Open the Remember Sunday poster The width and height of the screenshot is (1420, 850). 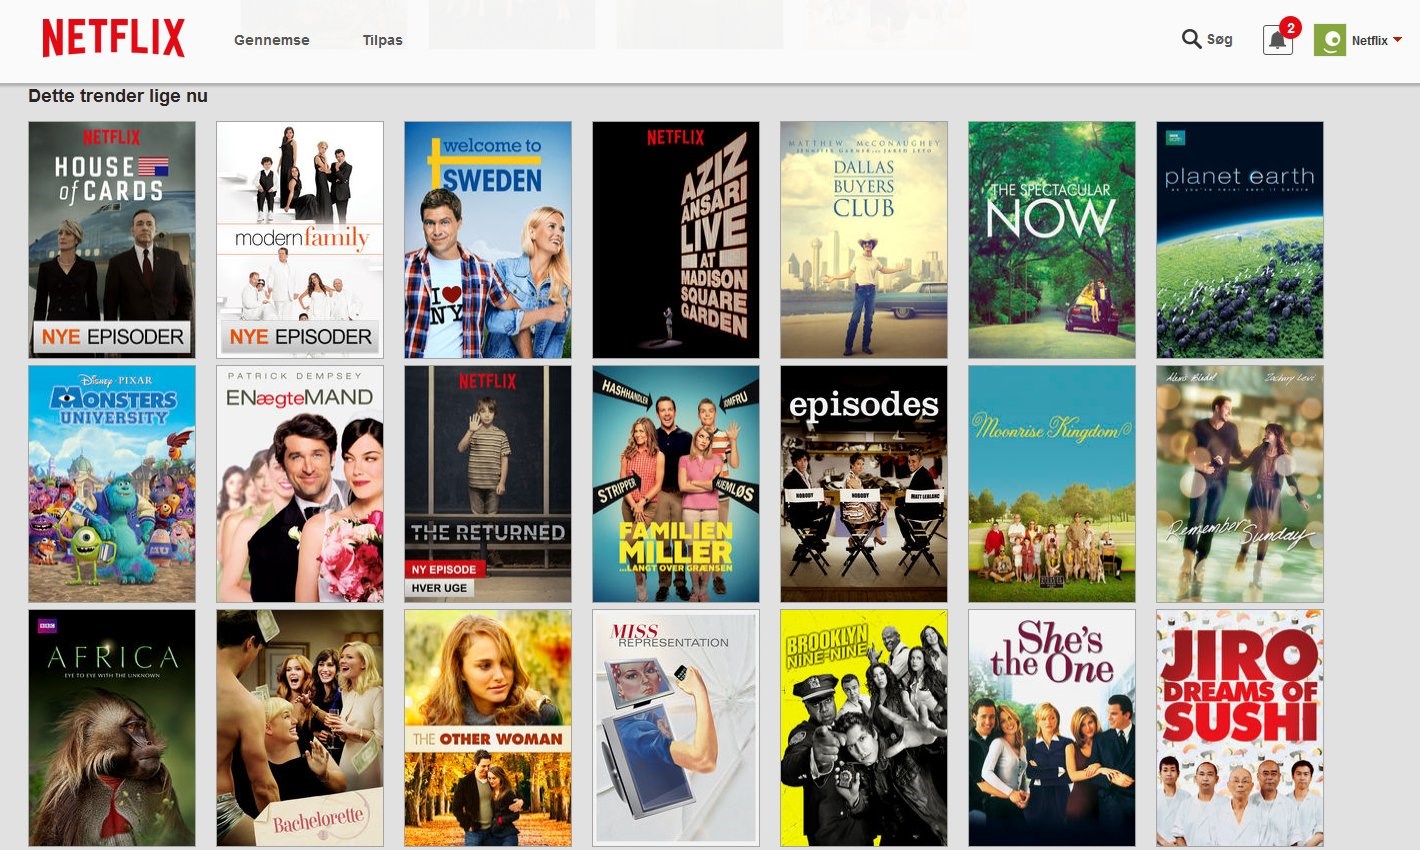click(1240, 484)
